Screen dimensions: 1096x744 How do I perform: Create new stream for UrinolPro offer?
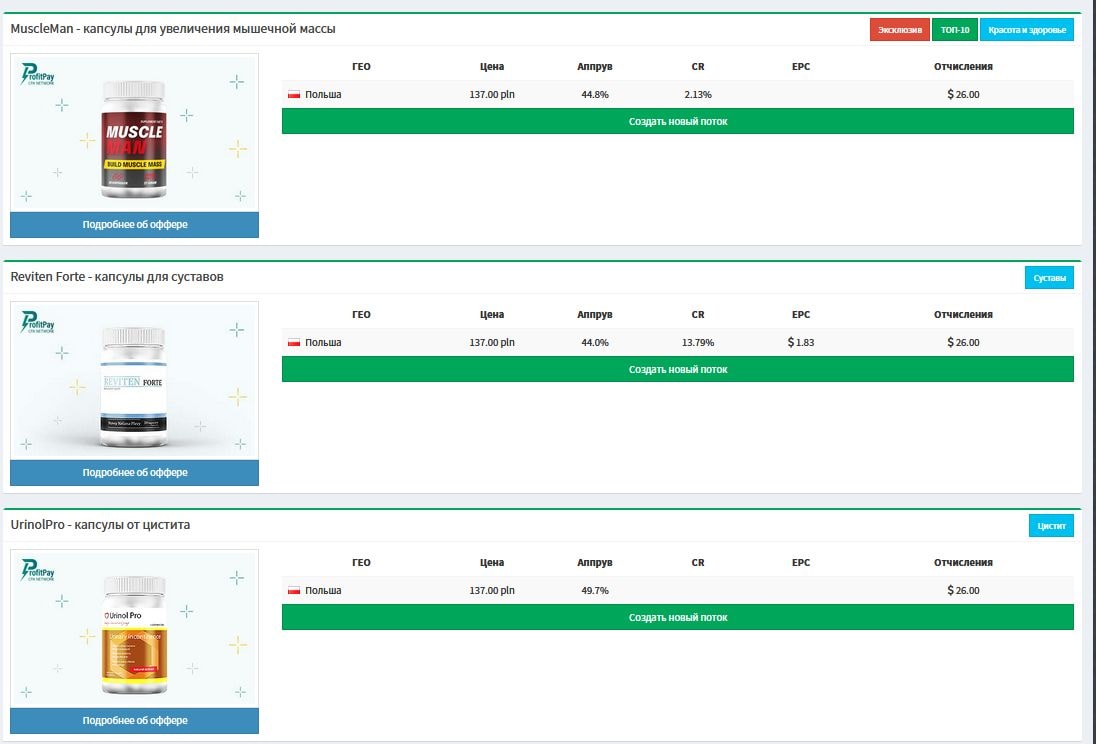pos(677,617)
